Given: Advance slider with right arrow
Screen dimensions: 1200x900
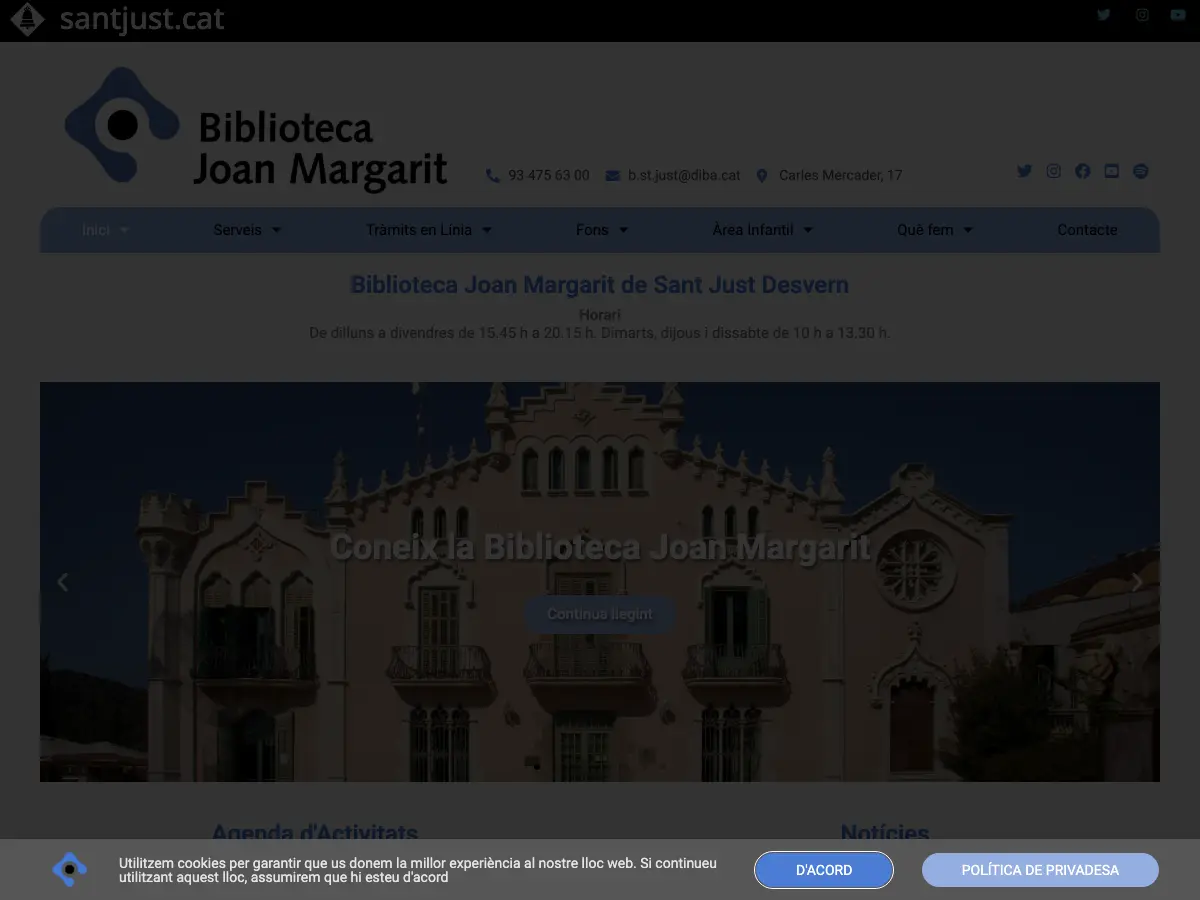Looking at the screenshot, I should [x=1137, y=582].
